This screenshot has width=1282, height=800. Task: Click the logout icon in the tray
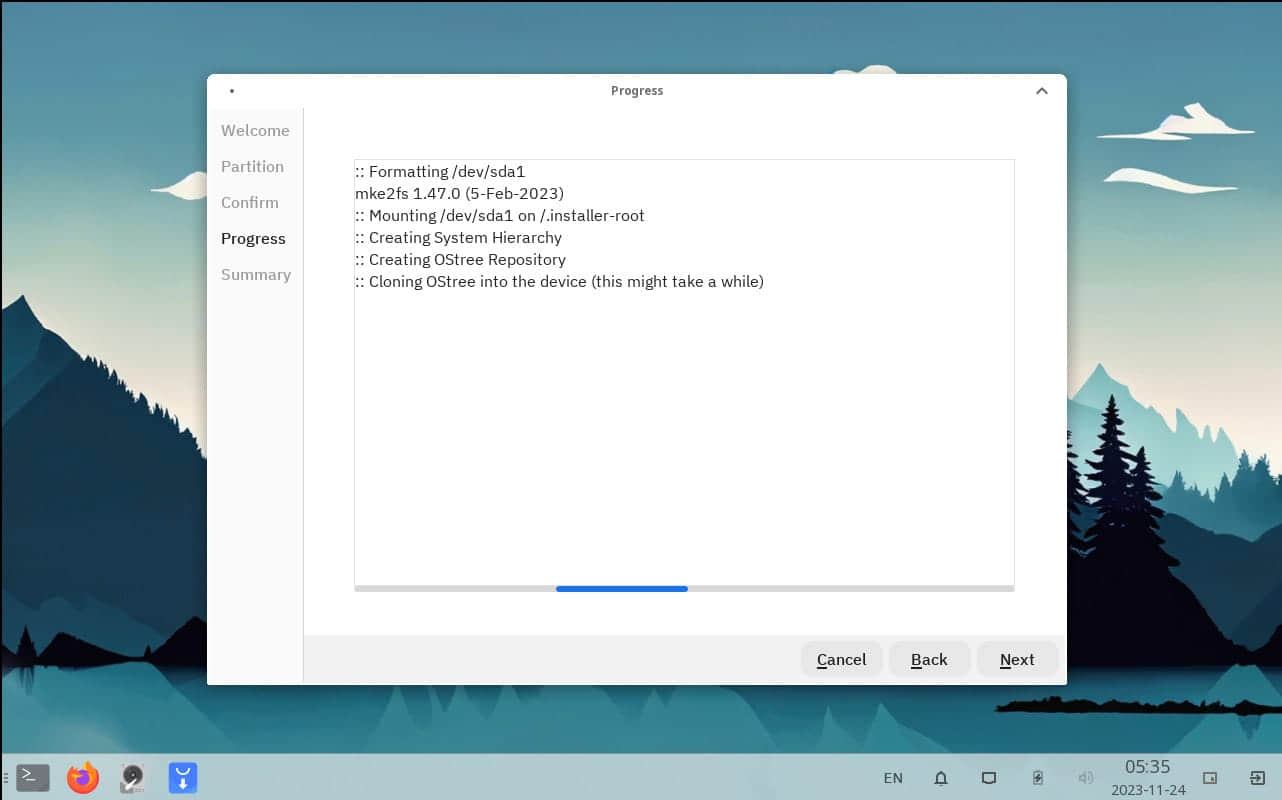pyautogui.click(x=1258, y=778)
